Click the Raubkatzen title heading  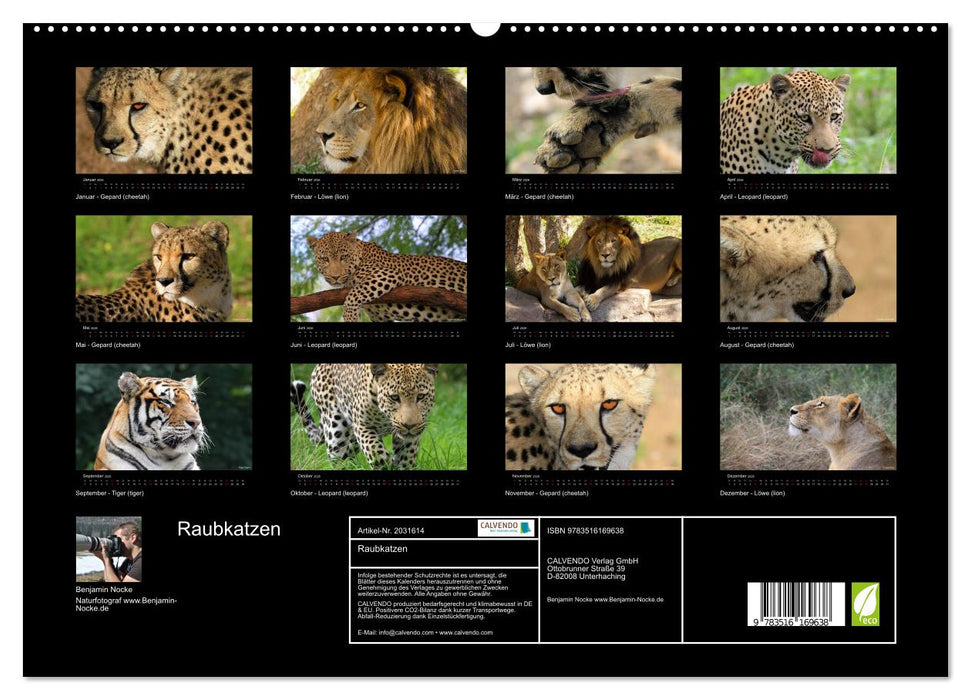pos(228,528)
